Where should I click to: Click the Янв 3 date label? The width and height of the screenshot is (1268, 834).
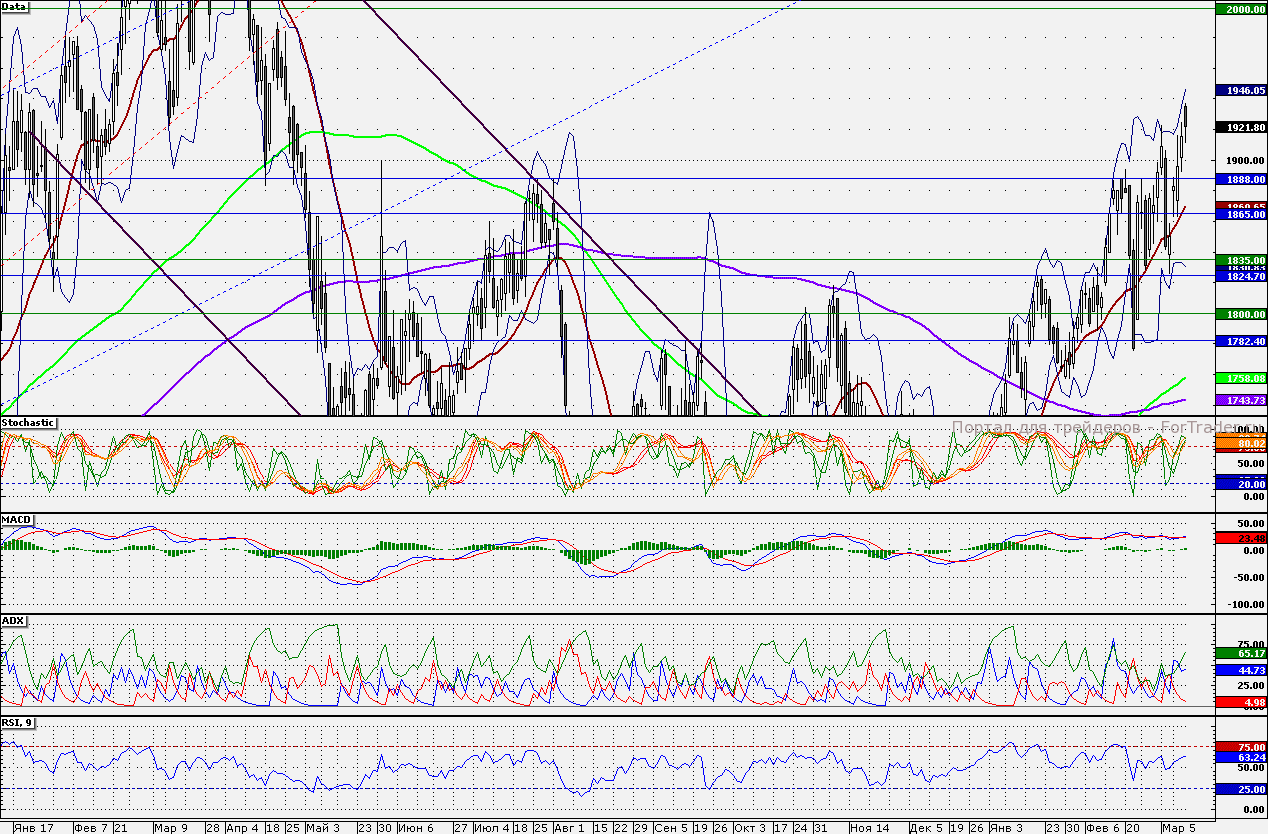pos(1007,828)
